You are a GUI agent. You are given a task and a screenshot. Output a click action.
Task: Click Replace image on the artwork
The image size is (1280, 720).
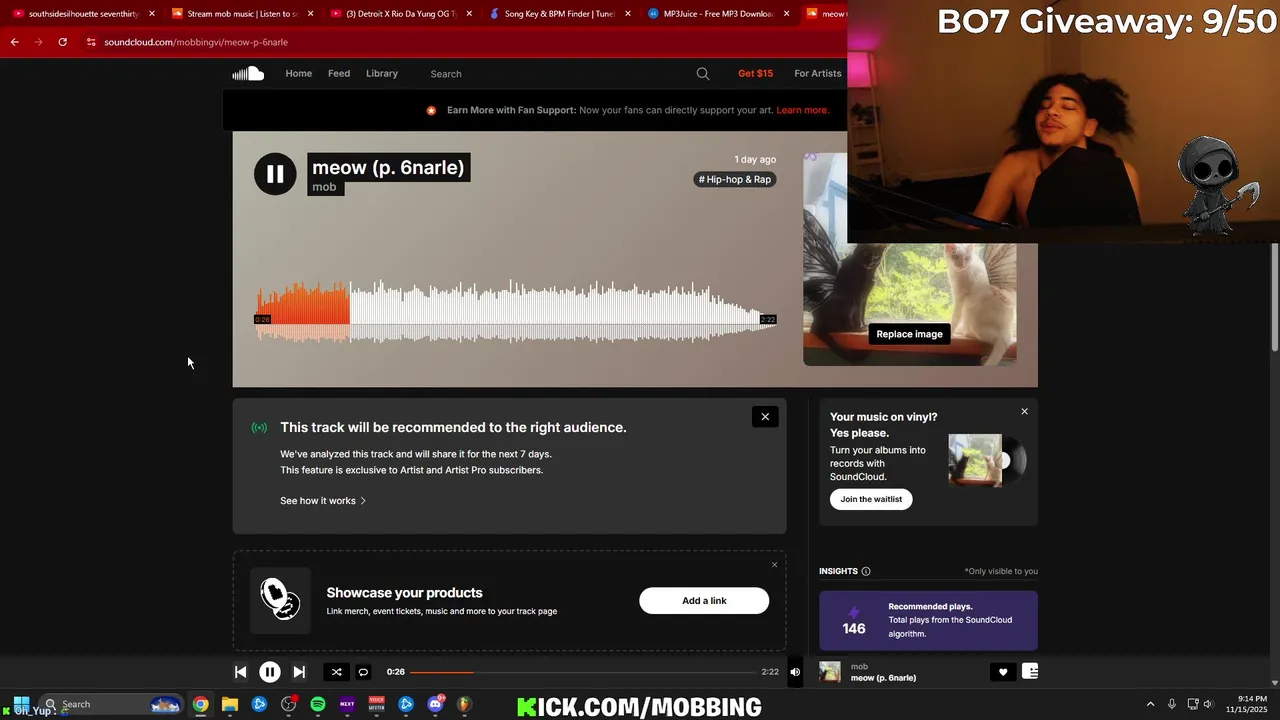click(x=909, y=334)
